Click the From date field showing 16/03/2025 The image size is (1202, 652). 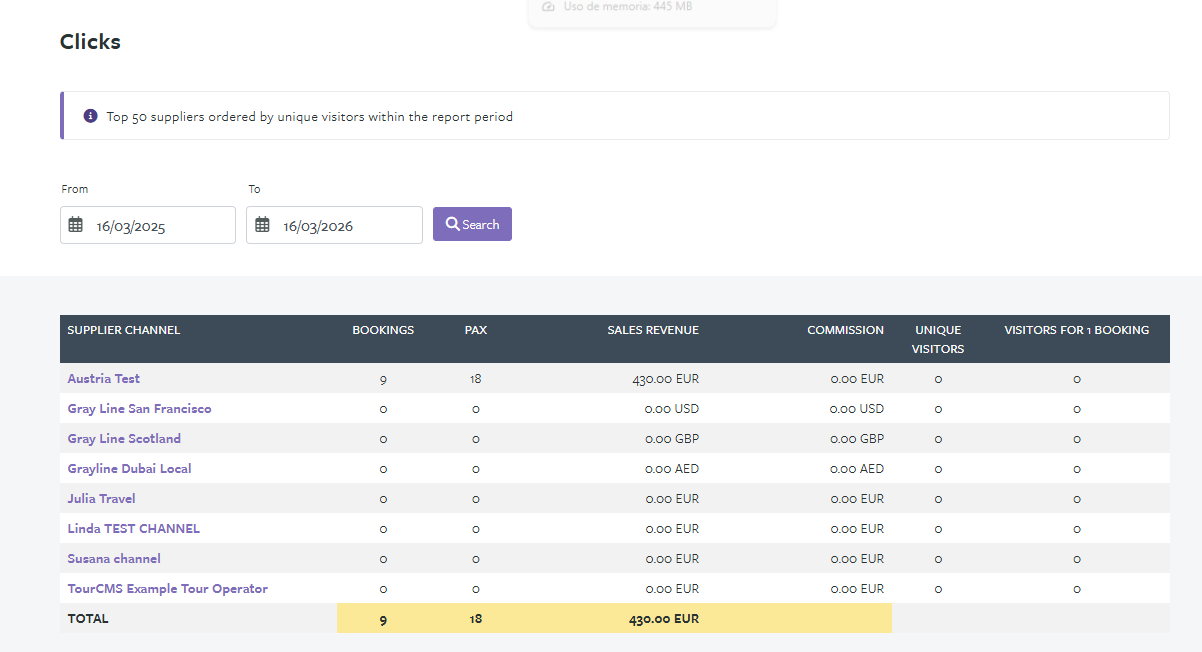pos(148,225)
